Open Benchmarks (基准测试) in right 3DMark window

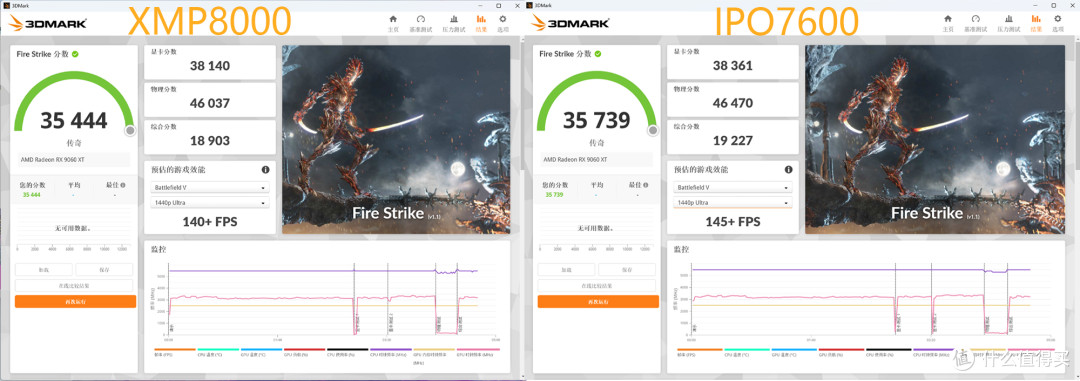(x=976, y=23)
